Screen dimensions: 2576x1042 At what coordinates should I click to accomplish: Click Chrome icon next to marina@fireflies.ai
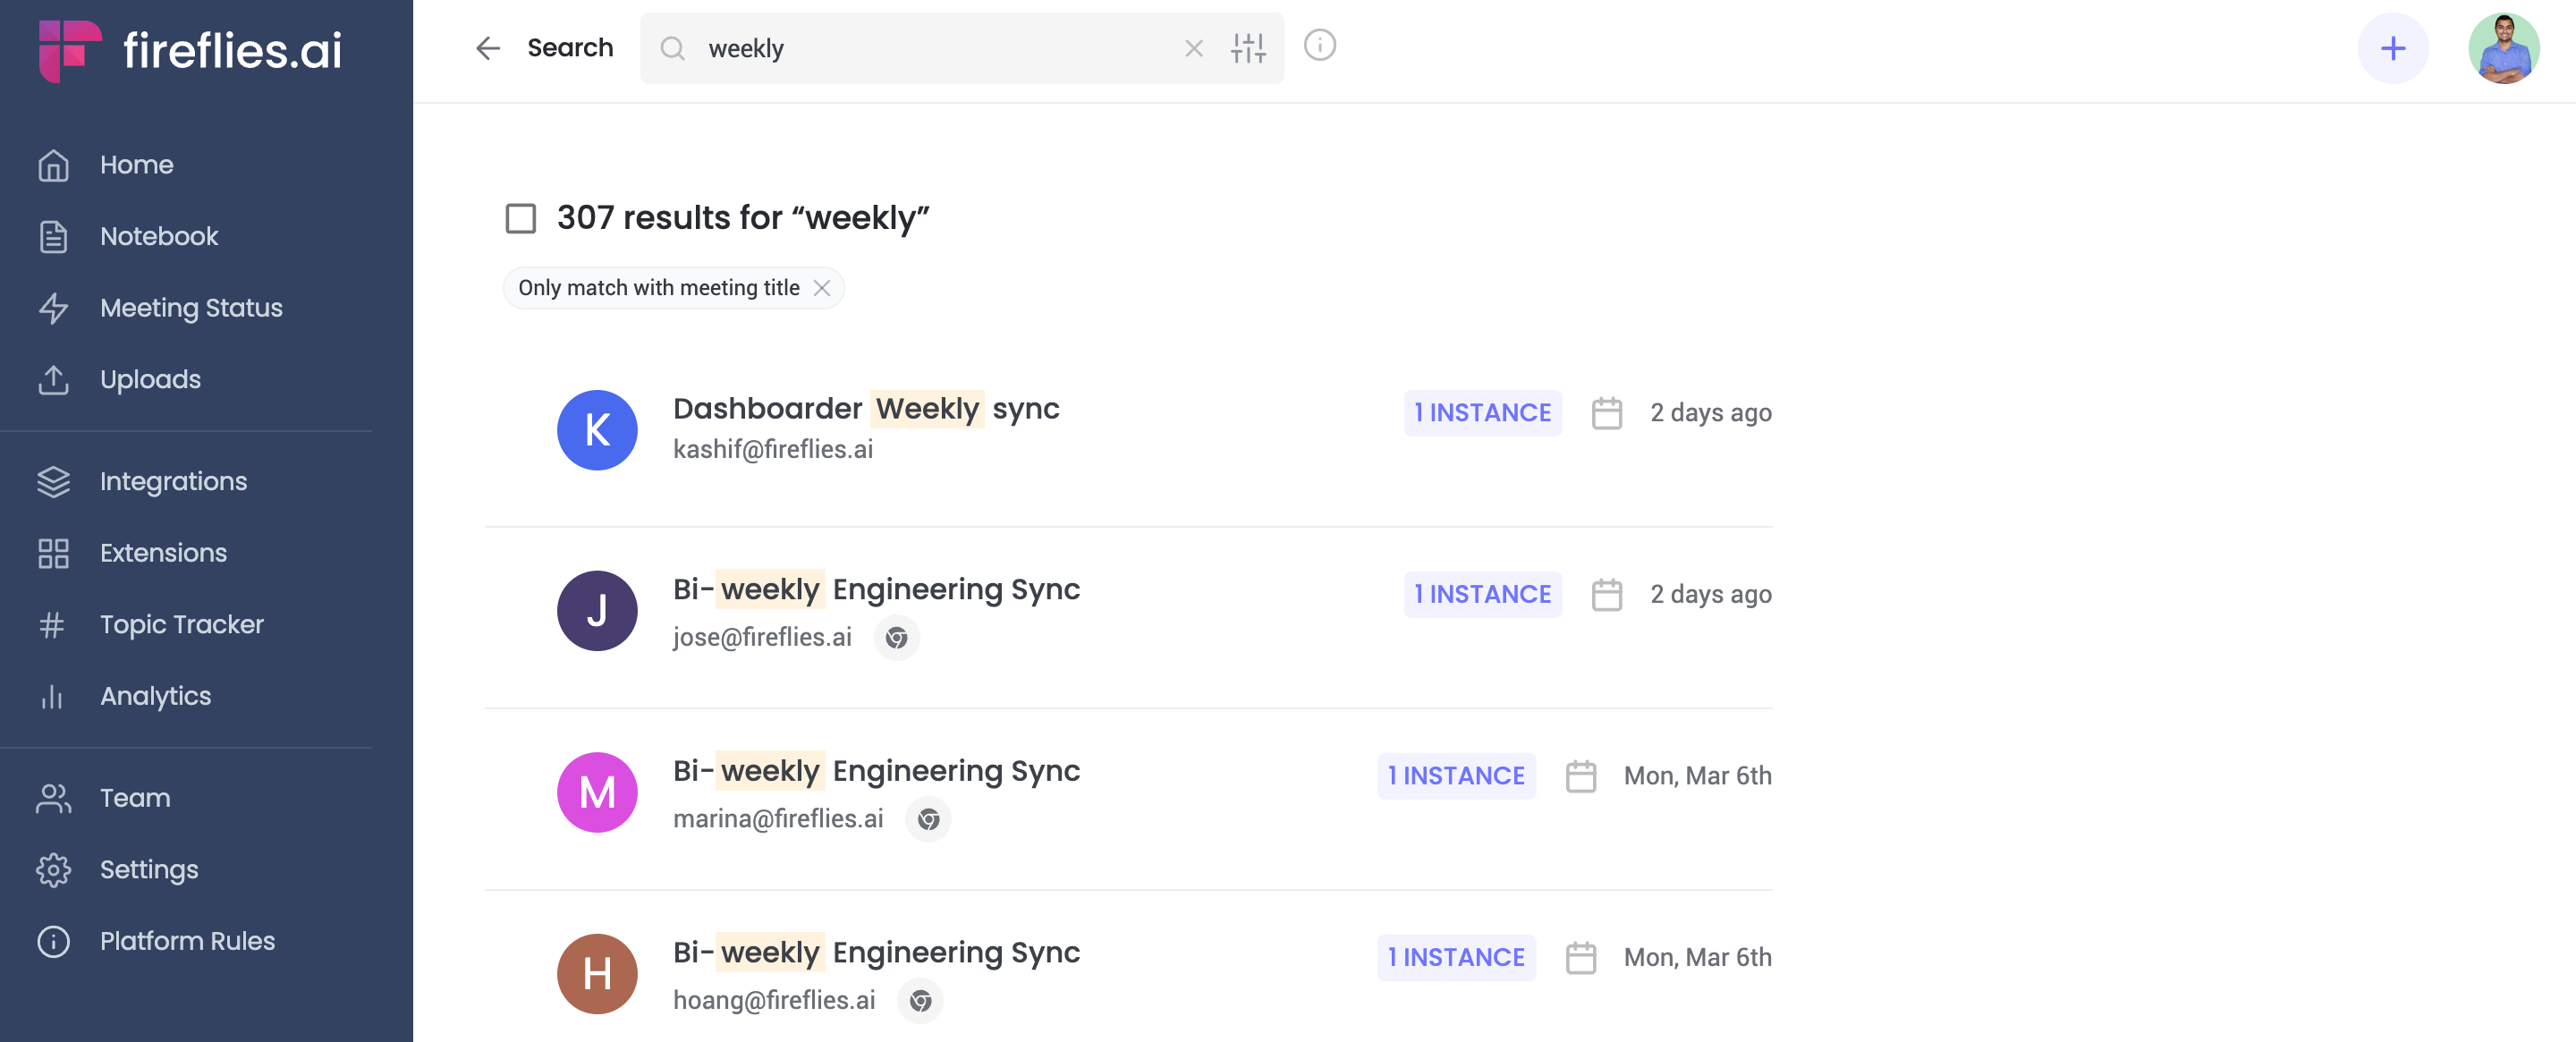pos(928,819)
